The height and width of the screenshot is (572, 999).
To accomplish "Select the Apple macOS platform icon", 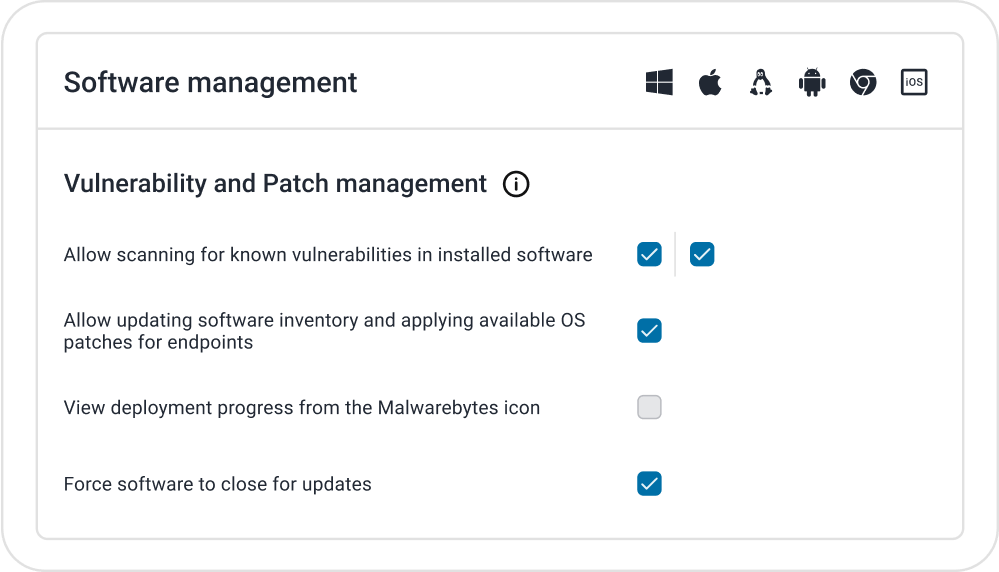I will (x=710, y=82).
